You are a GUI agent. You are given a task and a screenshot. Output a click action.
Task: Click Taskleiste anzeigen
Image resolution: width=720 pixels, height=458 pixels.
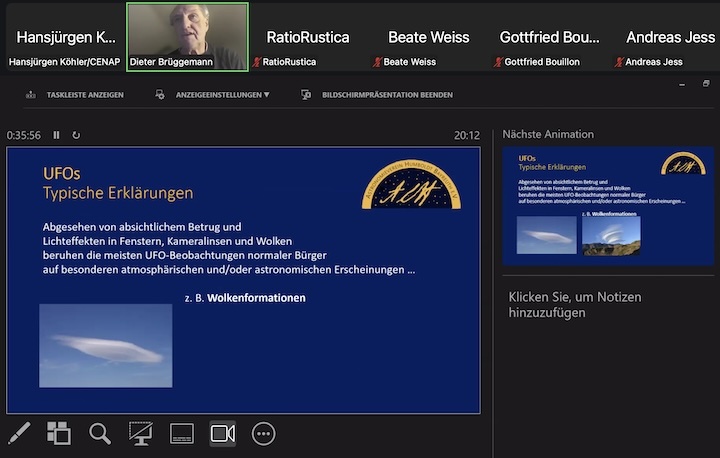pos(75,95)
